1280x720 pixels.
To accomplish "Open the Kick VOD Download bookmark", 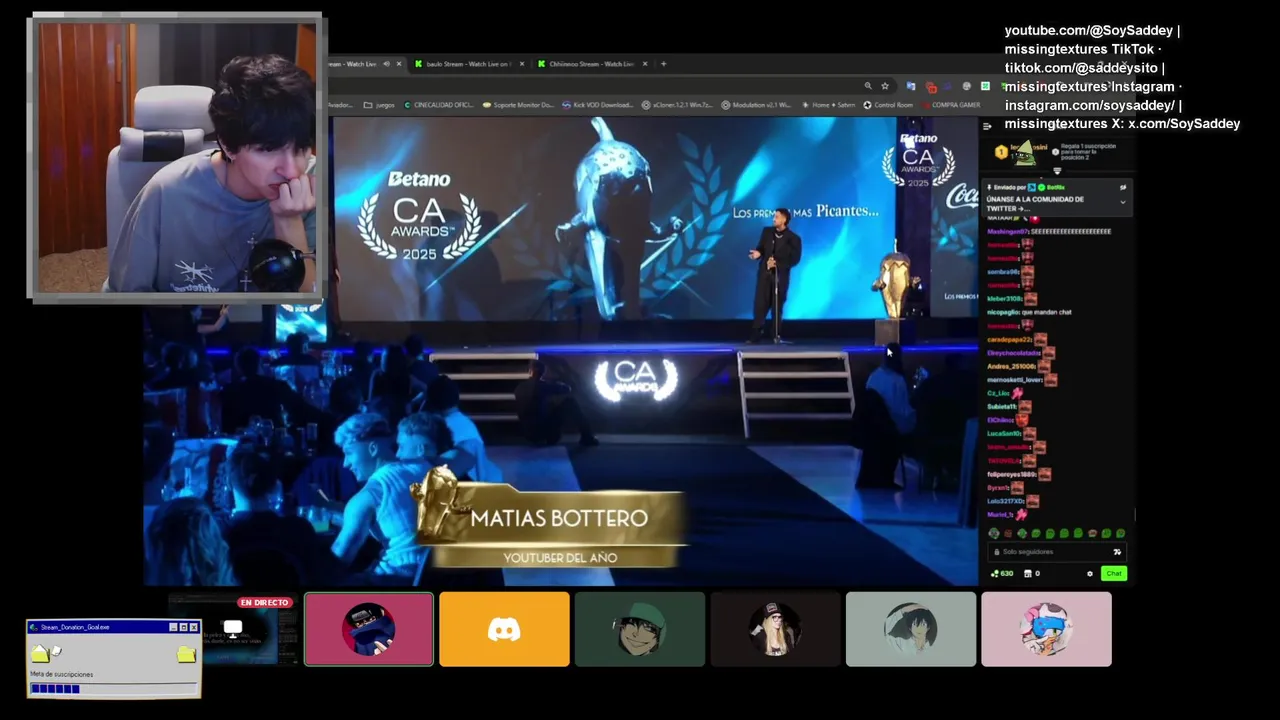I will click(597, 105).
